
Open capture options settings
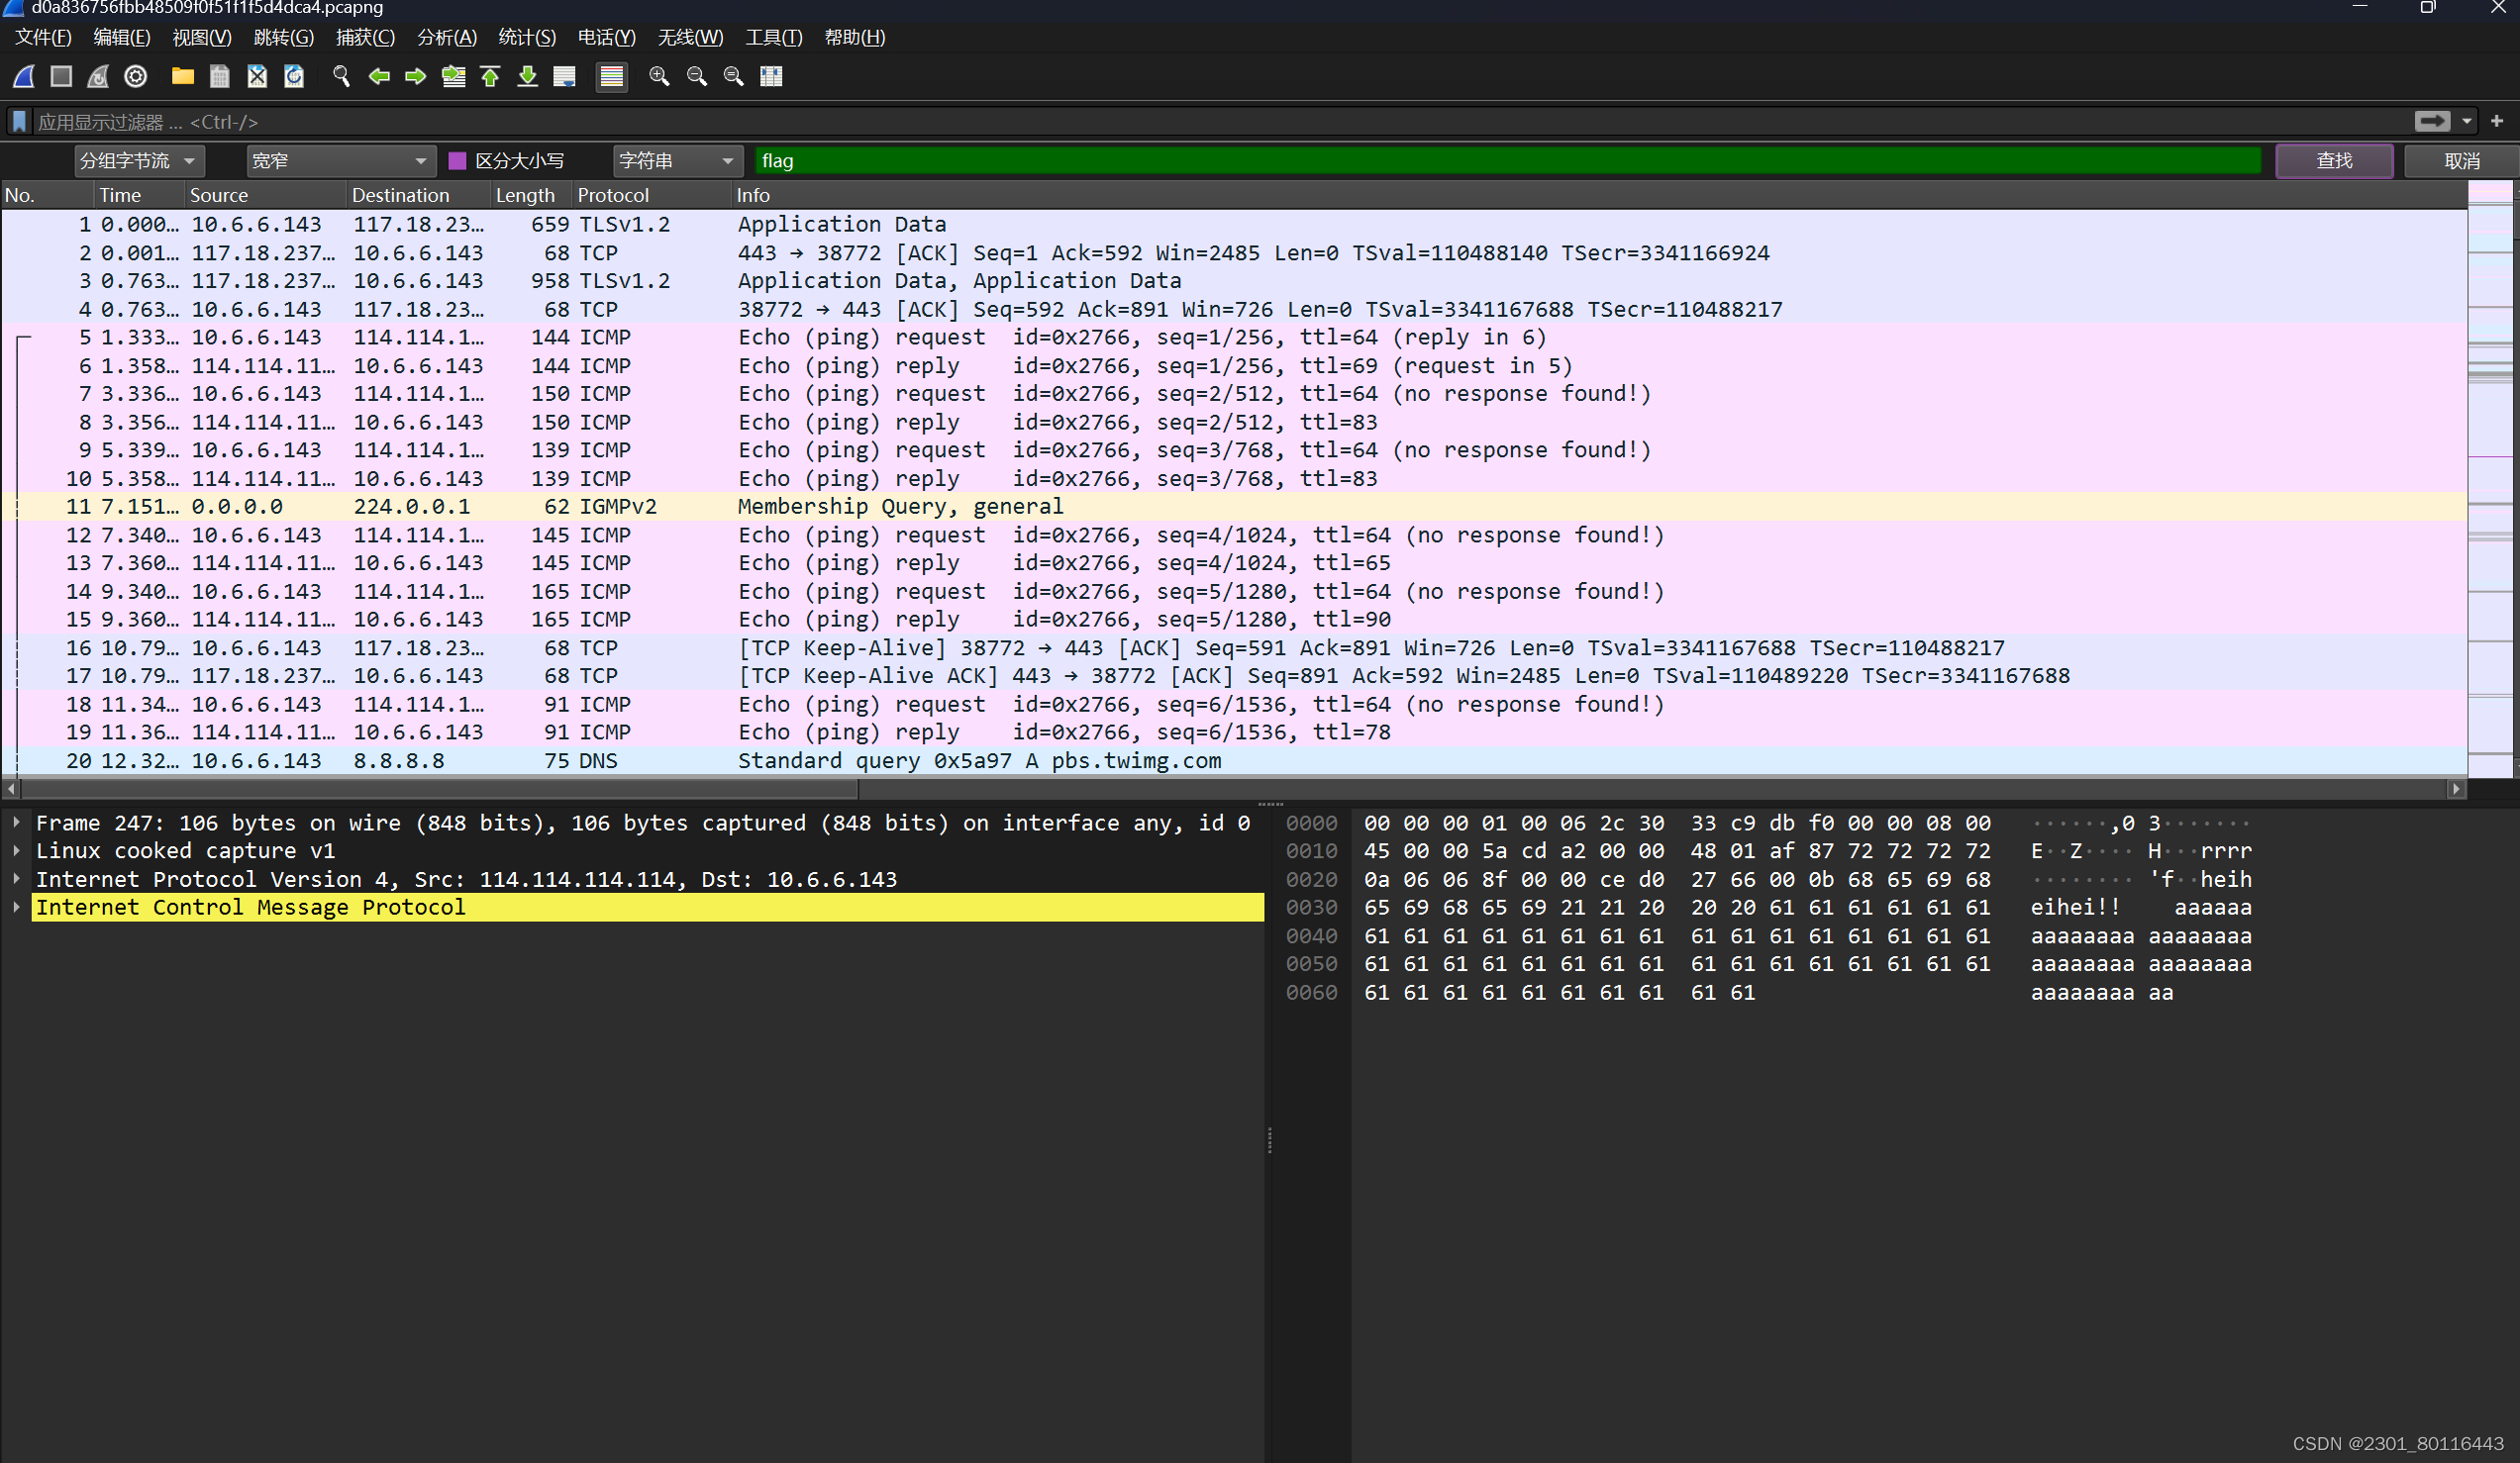135,76
